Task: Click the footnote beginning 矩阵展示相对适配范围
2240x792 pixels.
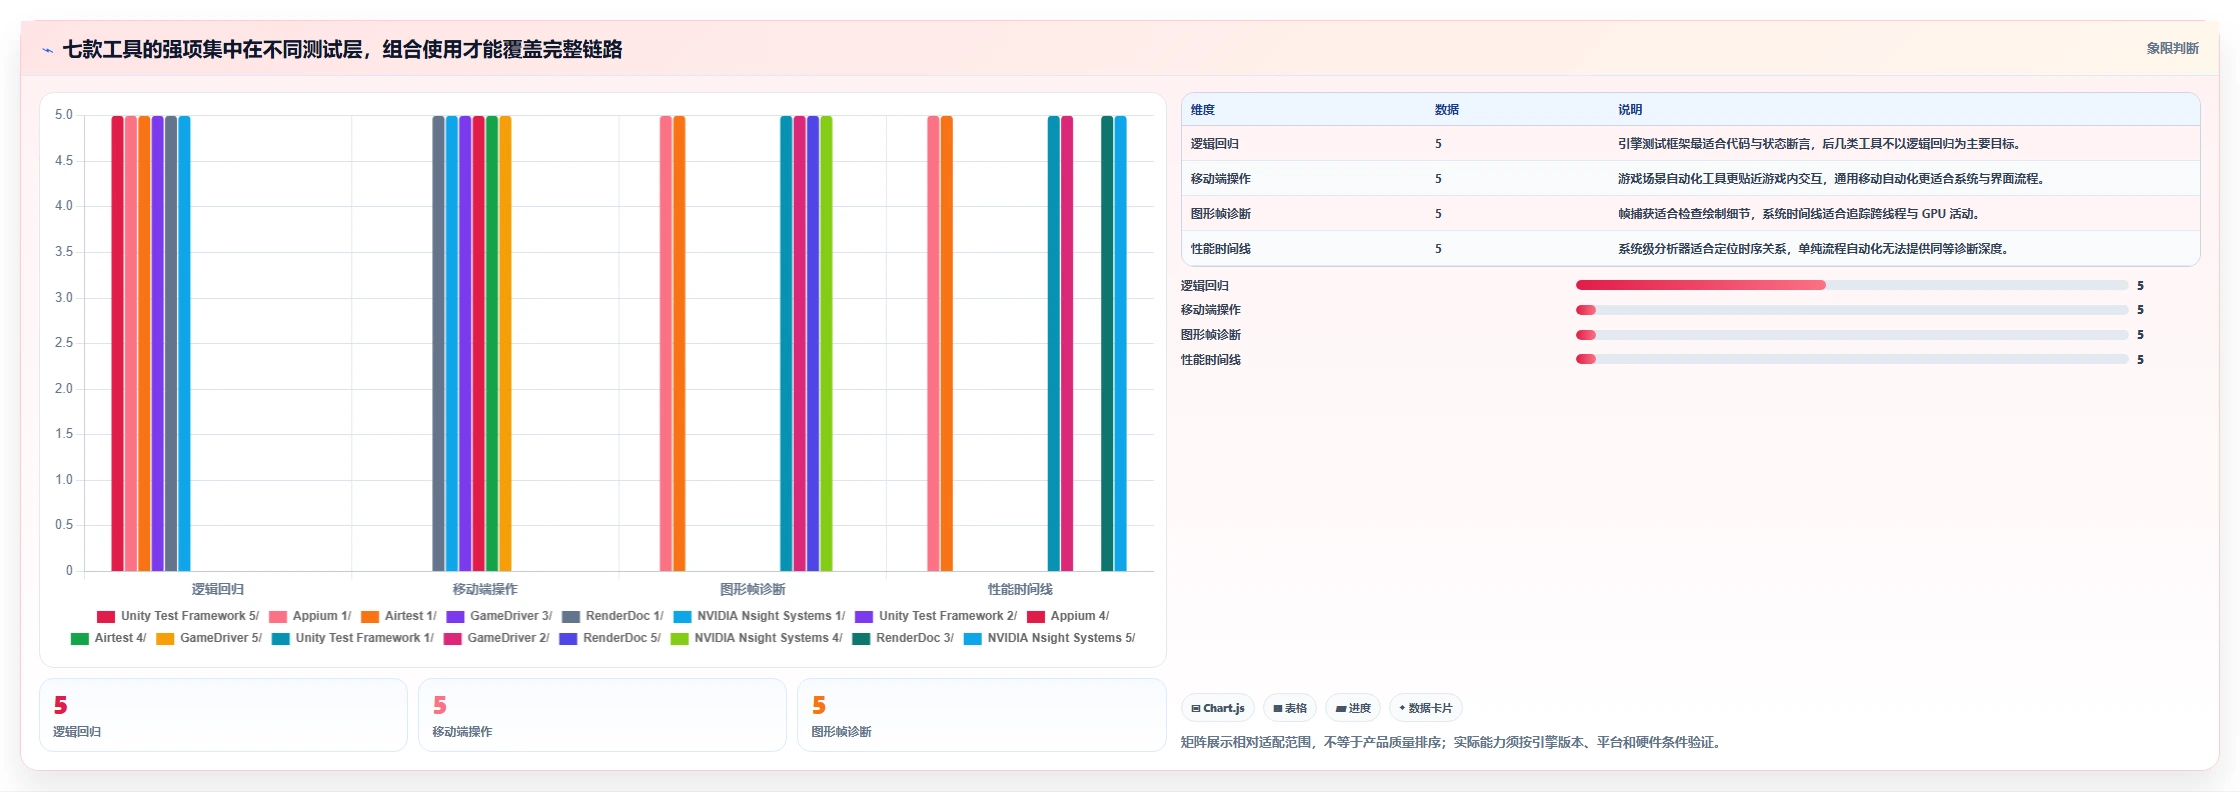Action: [x=1453, y=742]
